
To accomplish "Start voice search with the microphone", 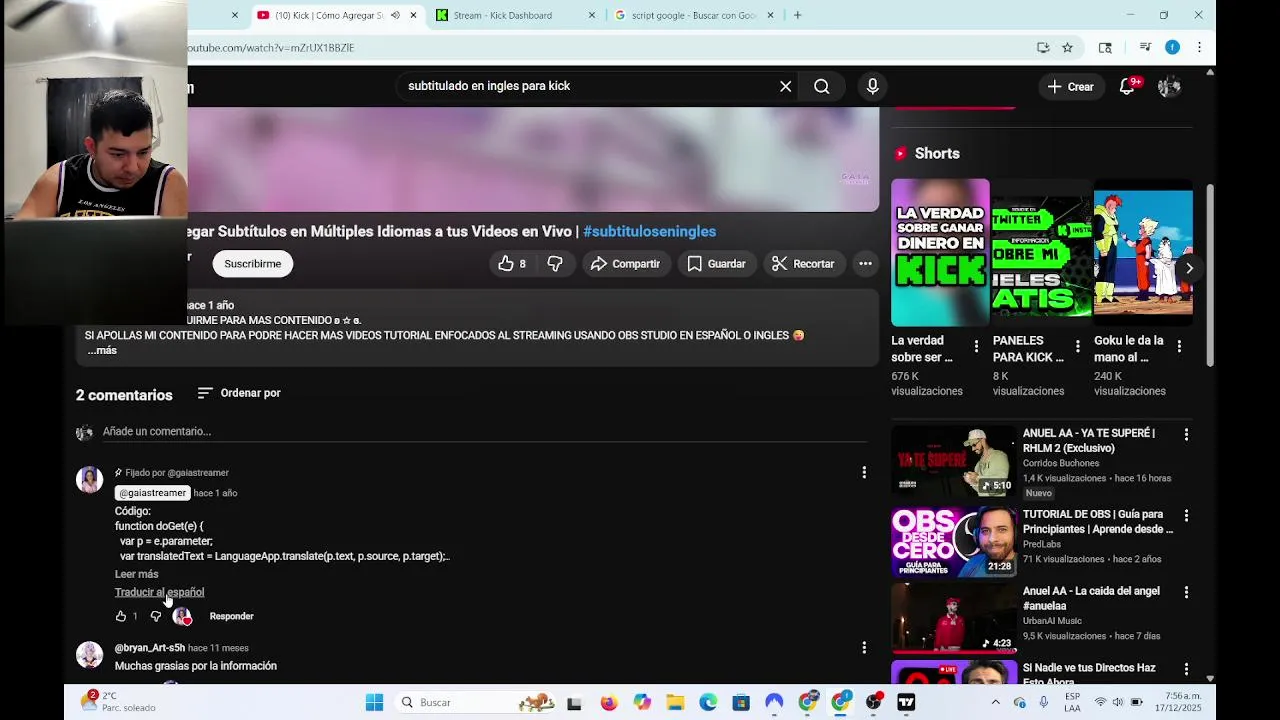I will (x=872, y=87).
